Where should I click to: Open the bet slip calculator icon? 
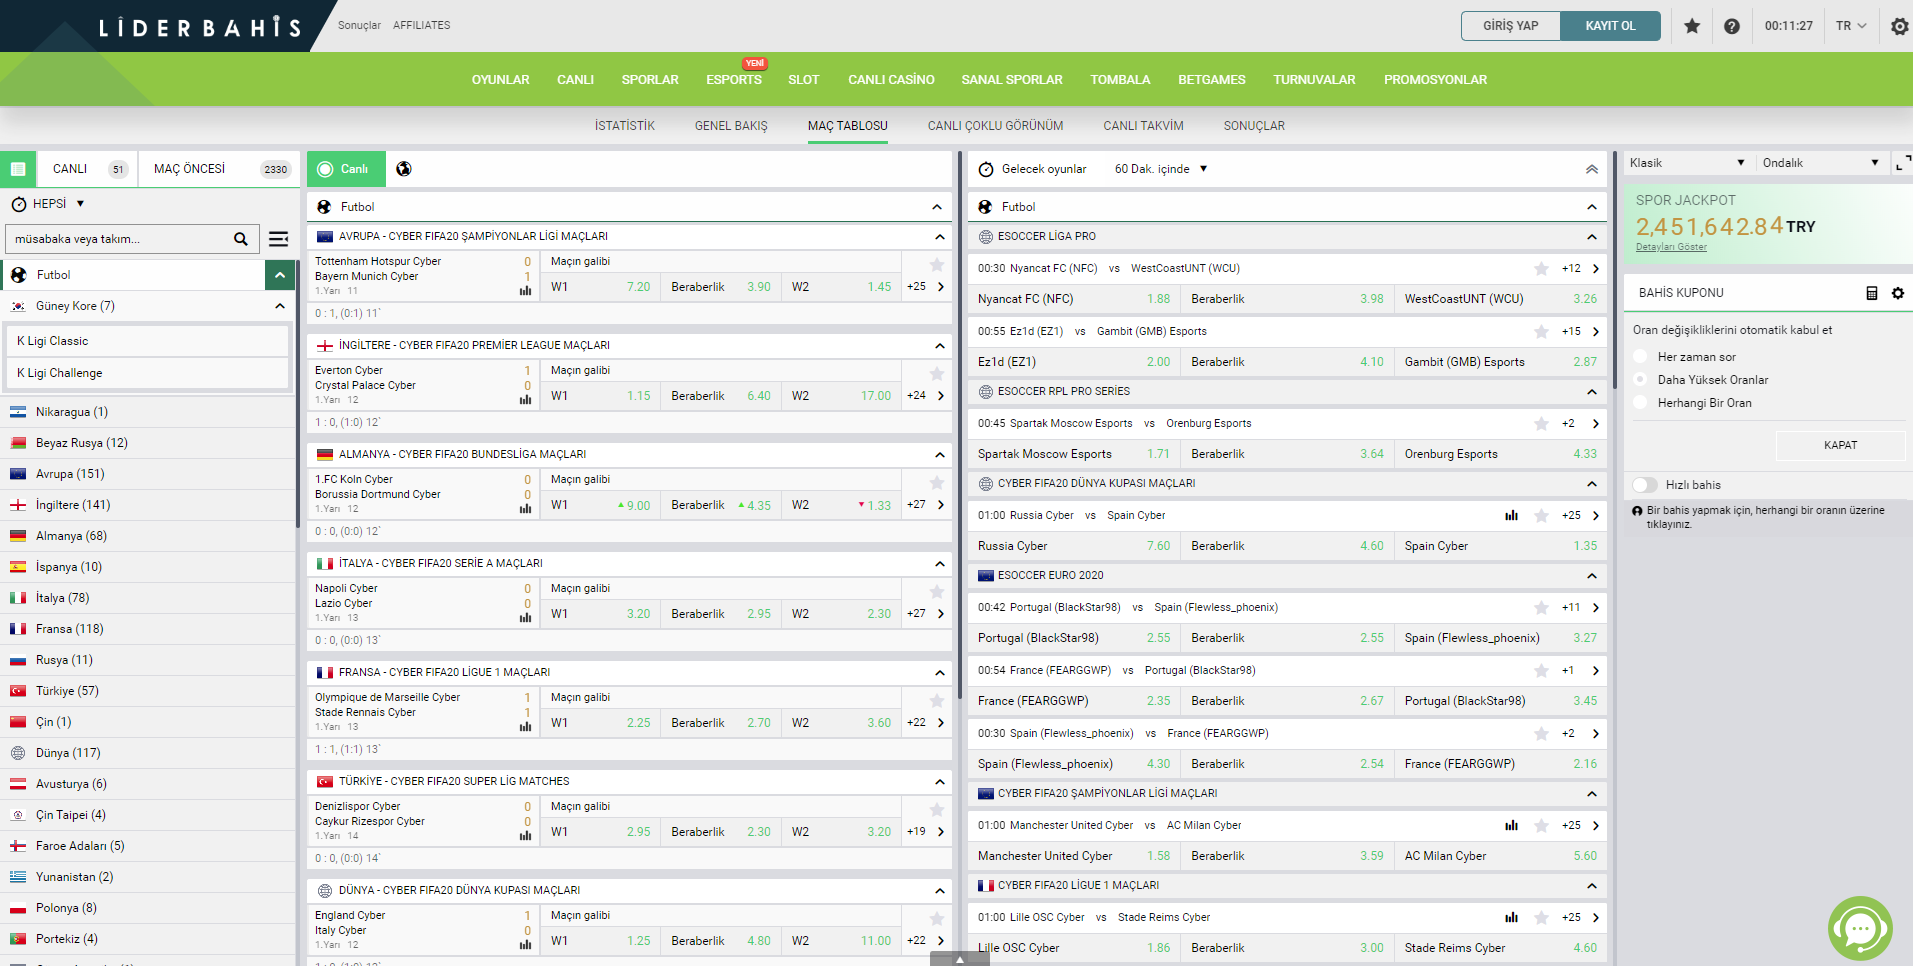(1872, 293)
